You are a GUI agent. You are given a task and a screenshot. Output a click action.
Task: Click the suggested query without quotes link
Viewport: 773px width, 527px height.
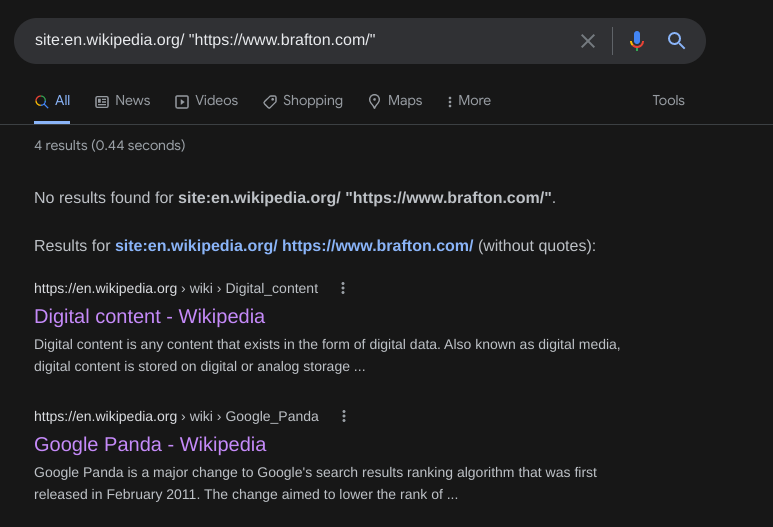[x=294, y=246]
